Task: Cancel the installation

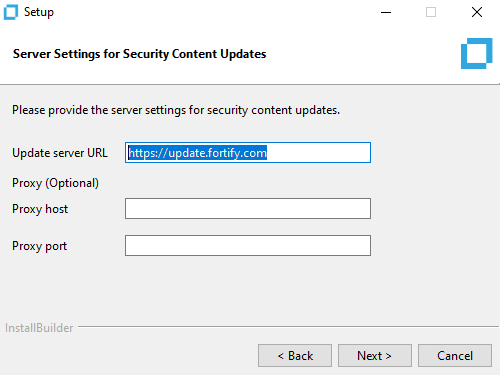Action: (455, 356)
